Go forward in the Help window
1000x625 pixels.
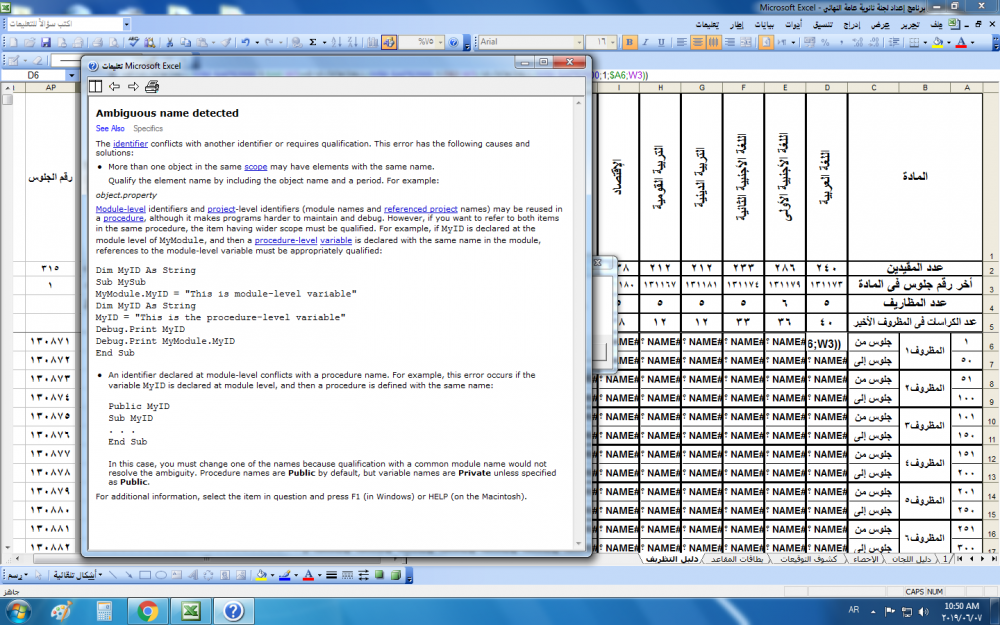(133, 87)
